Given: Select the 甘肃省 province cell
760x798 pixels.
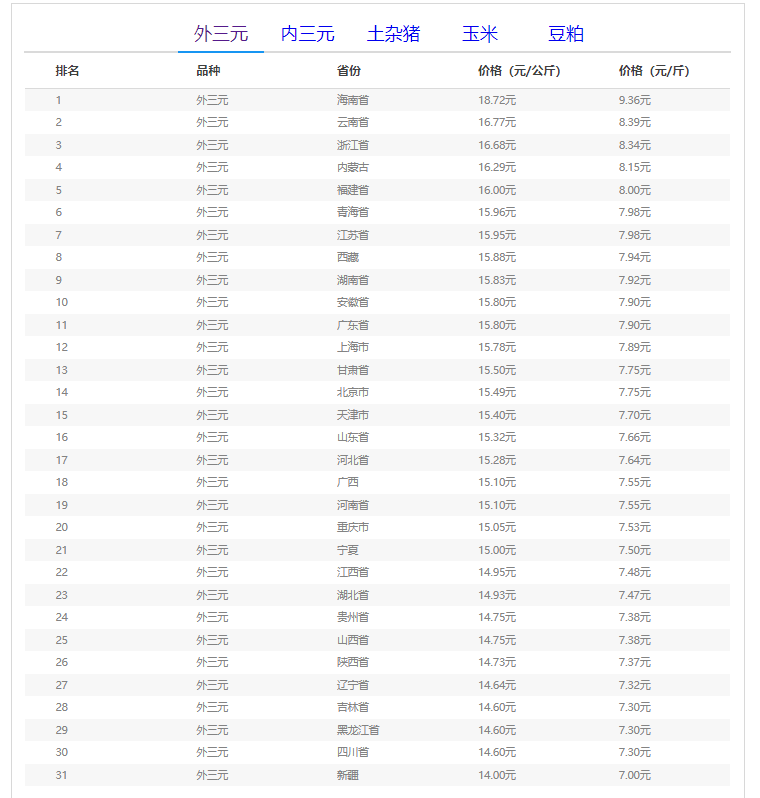Looking at the screenshot, I should [x=353, y=370].
